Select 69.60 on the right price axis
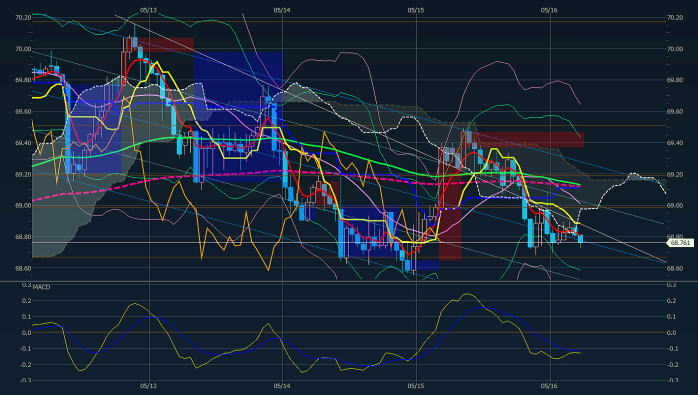 coord(675,111)
